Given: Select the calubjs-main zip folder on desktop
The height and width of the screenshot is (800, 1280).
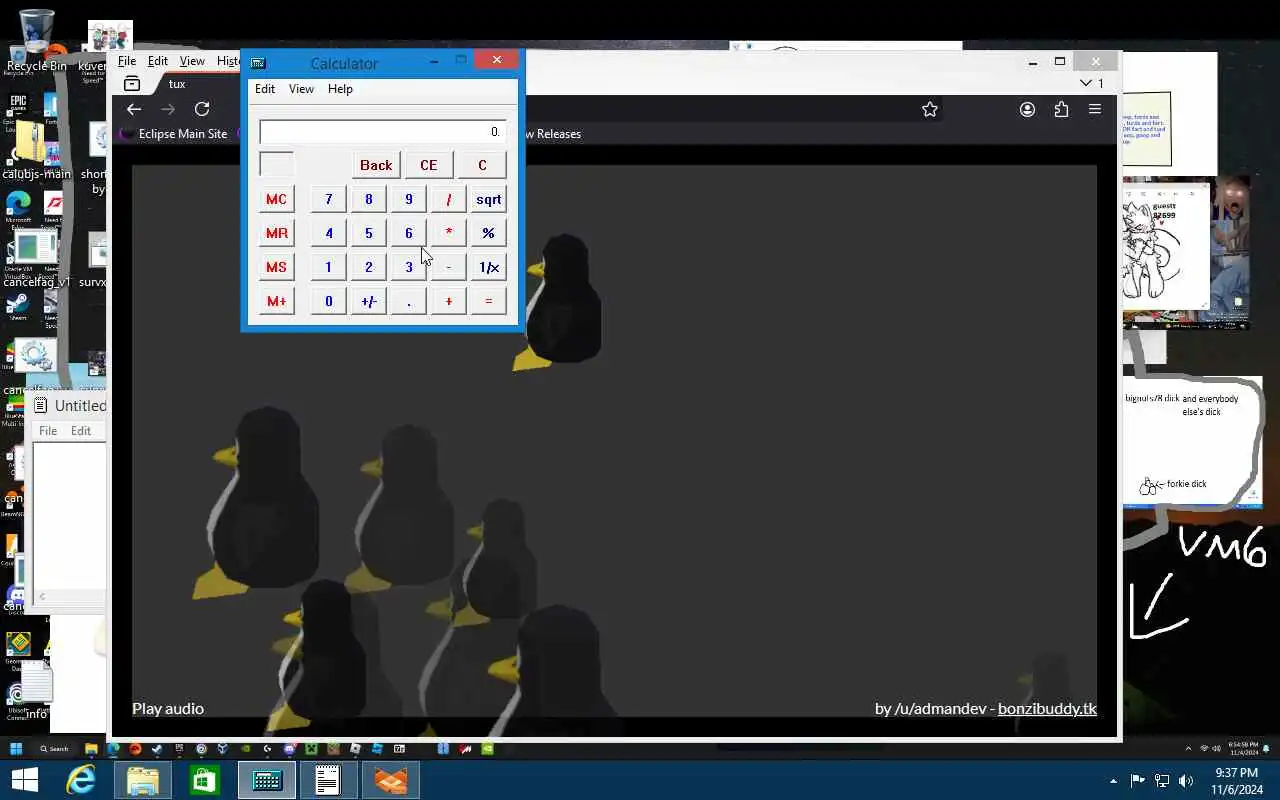Looking at the screenshot, I should [x=35, y=150].
